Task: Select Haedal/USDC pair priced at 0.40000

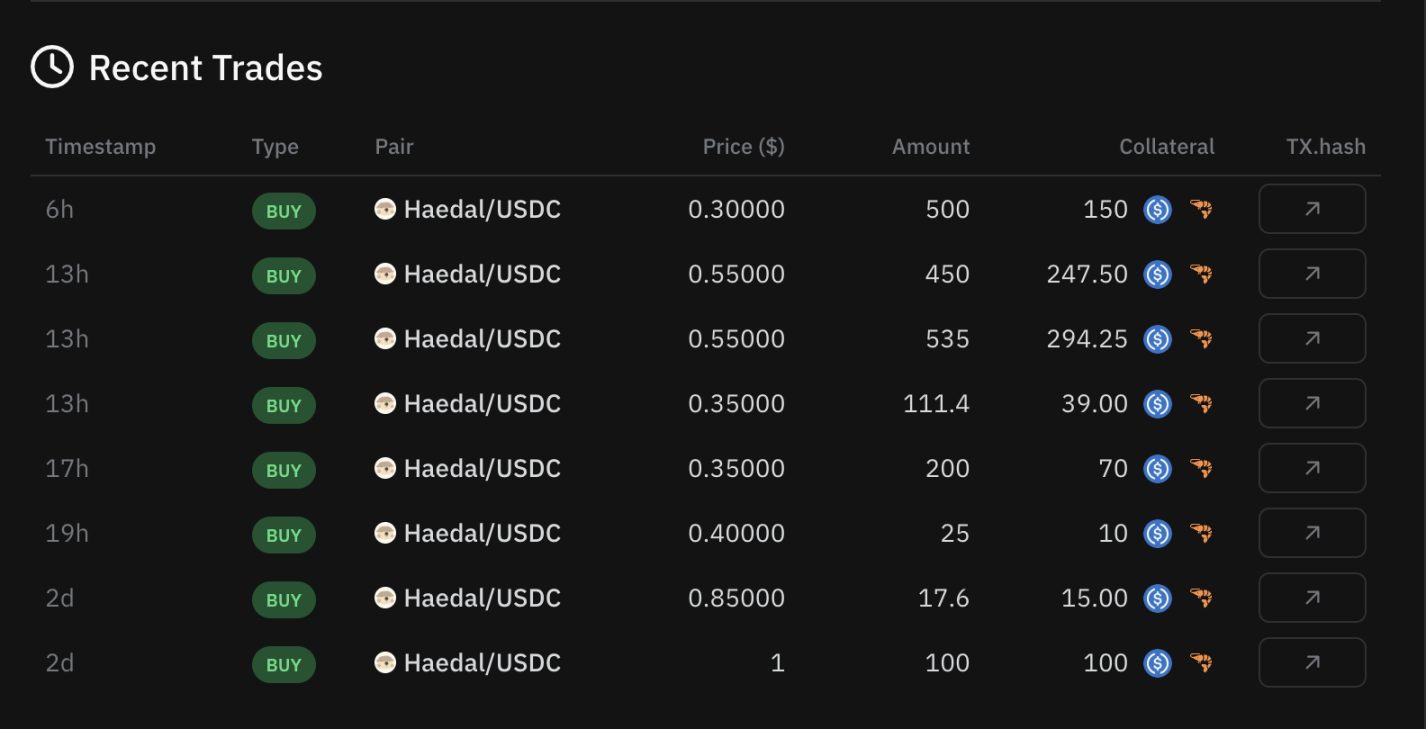Action: pos(481,533)
